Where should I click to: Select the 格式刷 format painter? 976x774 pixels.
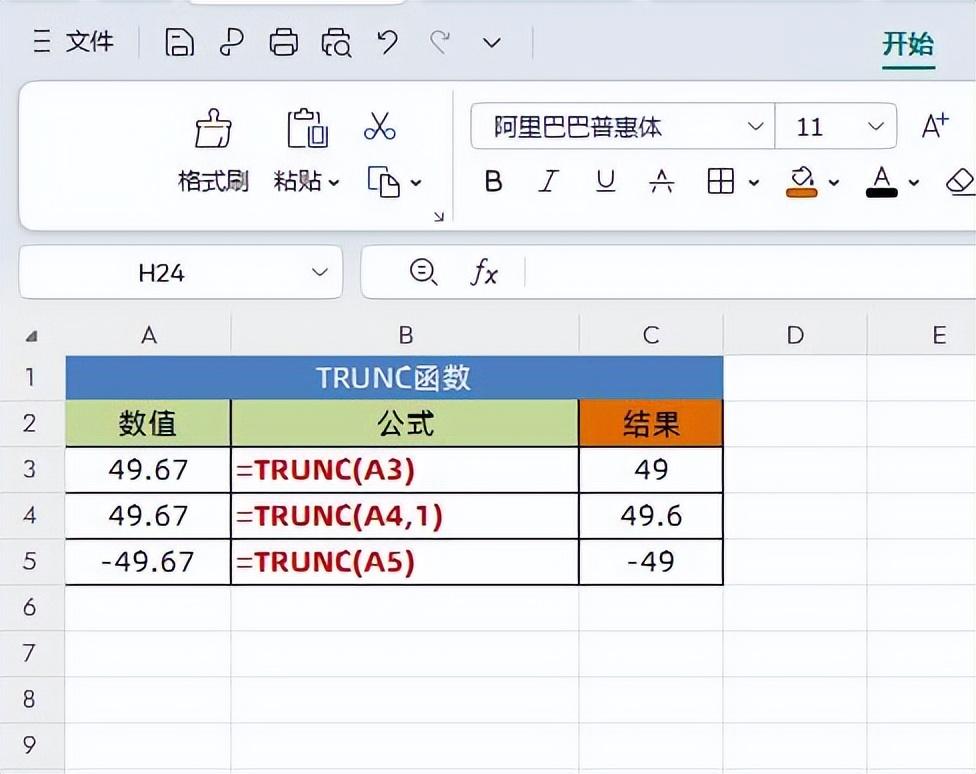(x=213, y=152)
